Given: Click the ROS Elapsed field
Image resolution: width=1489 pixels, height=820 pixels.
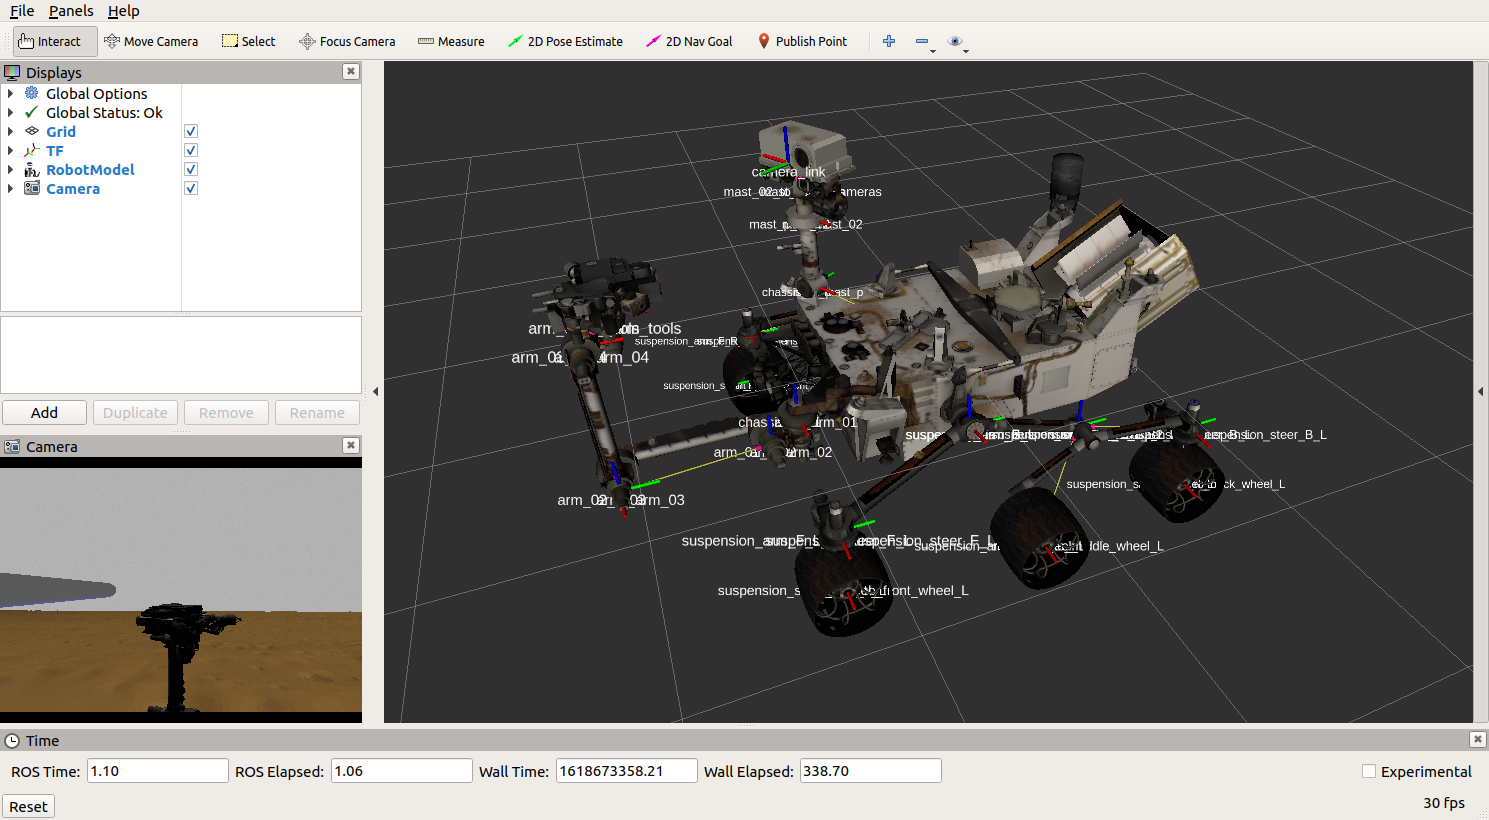Looking at the screenshot, I should 401,771.
